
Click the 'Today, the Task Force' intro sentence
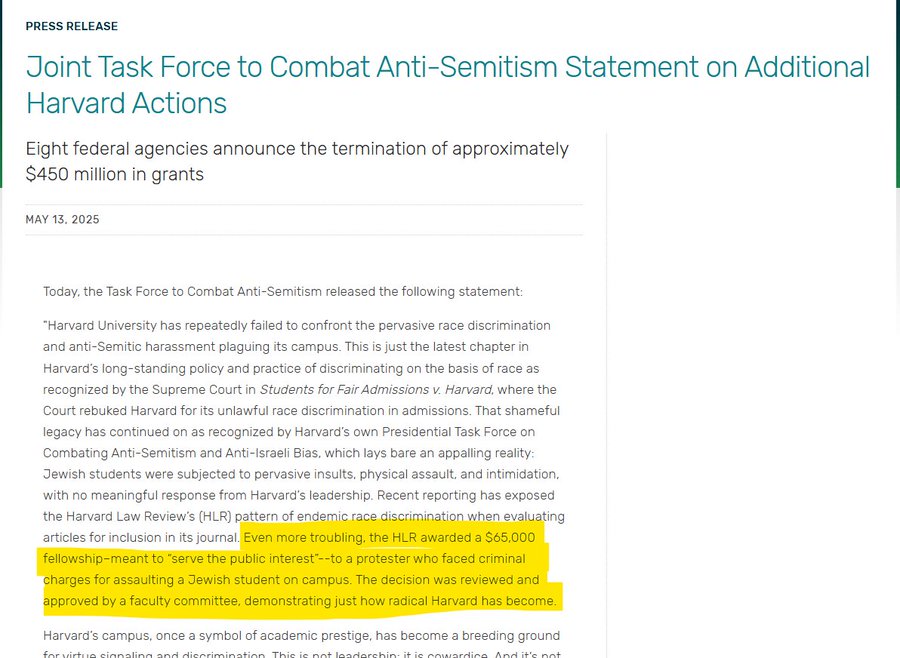tap(283, 292)
